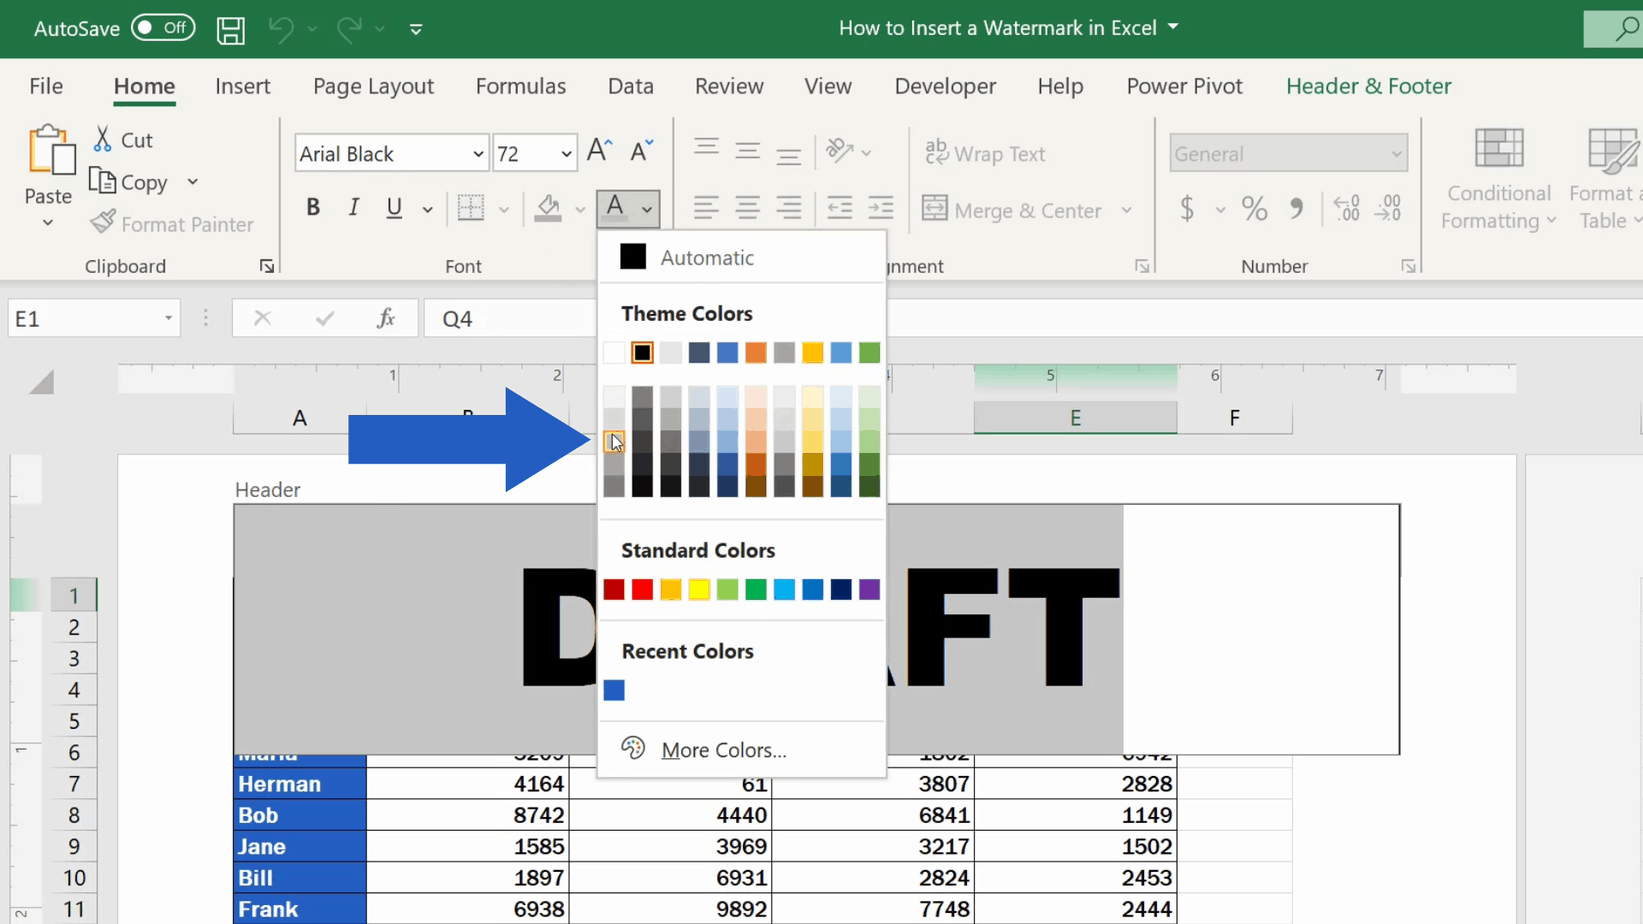The height and width of the screenshot is (924, 1643).
Task: Click the Italic formatting icon
Action: [353, 208]
